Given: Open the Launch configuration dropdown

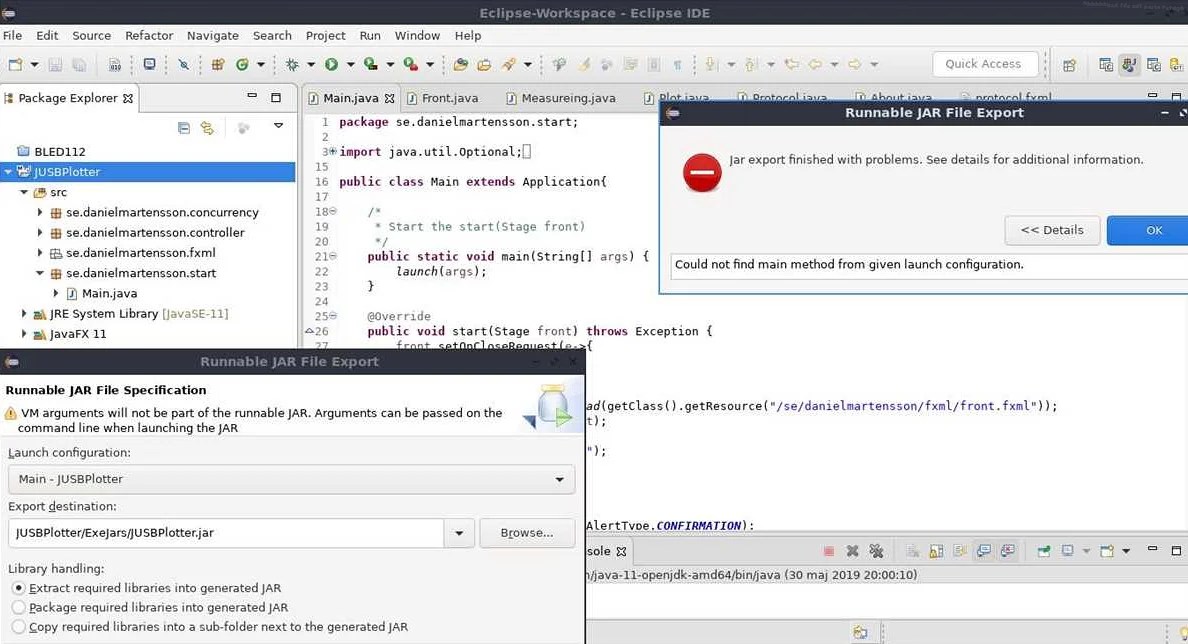Looking at the screenshot, I should [560, 479].
